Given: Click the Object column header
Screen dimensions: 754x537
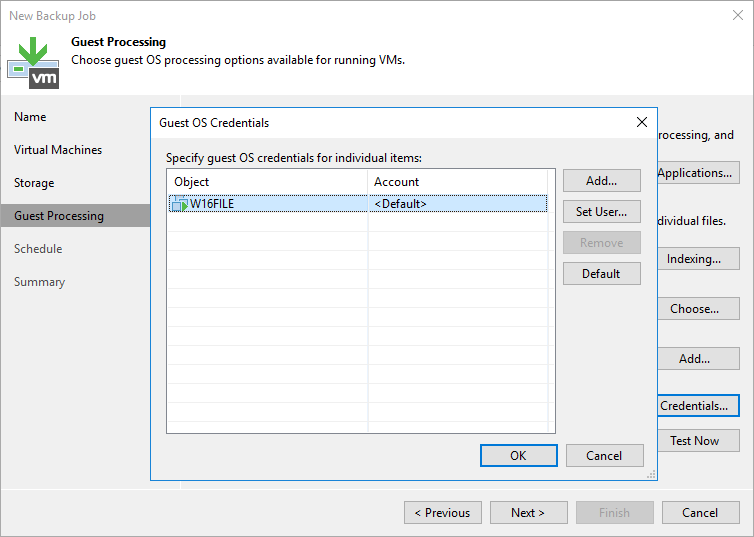Looking at the screenshot, I should pyautogui.click(x=266, y=181).
